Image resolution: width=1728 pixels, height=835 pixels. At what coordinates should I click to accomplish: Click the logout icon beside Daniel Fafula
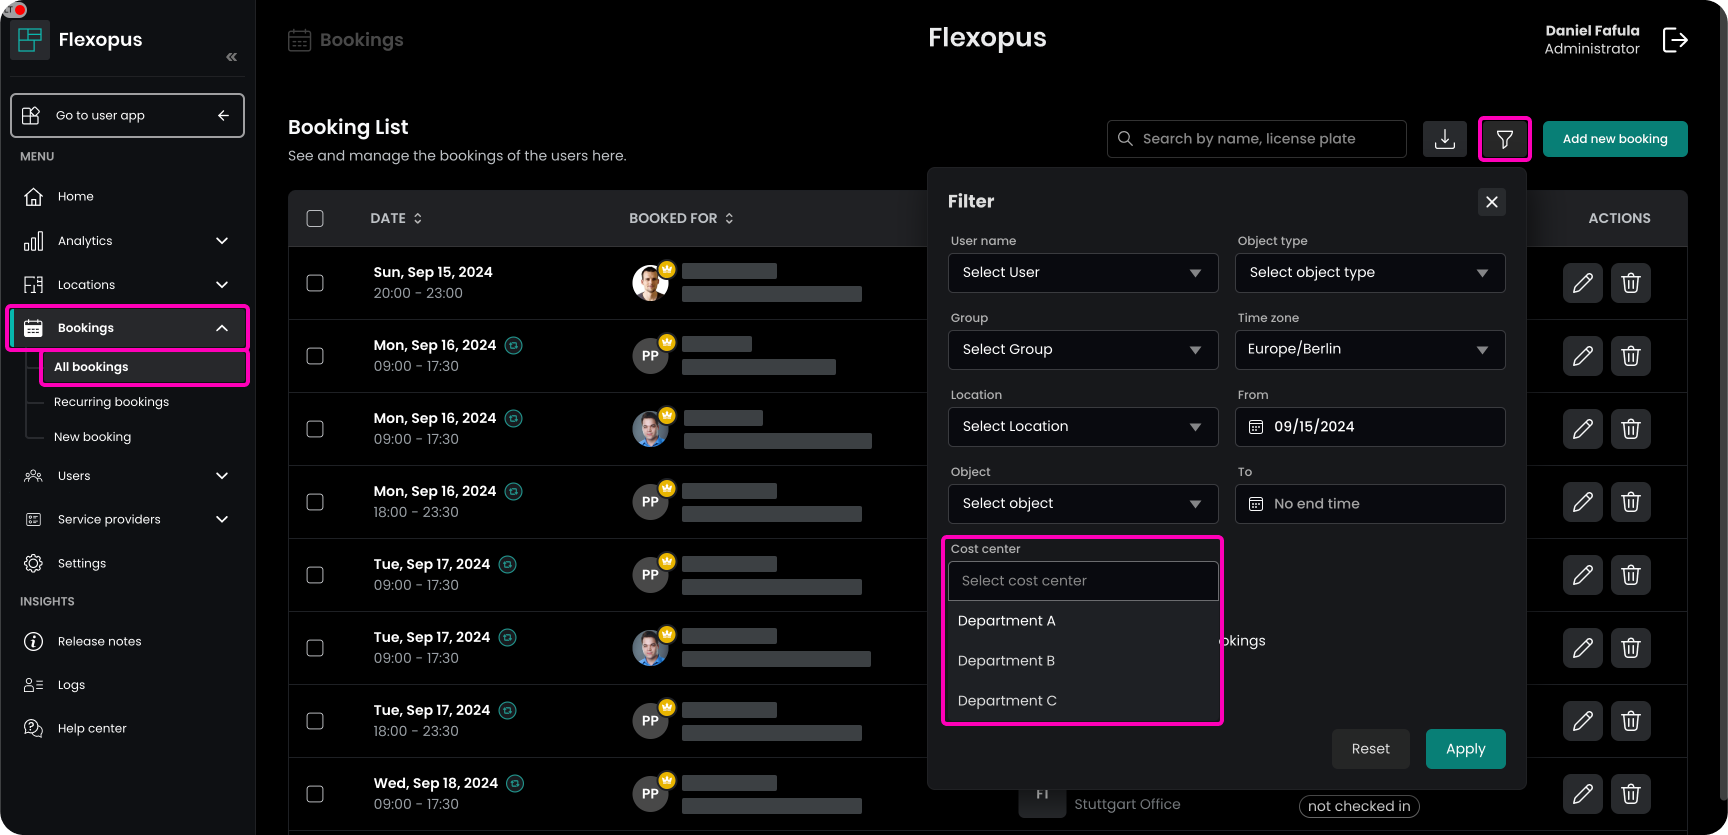pyautogui.click(x=1674, y=40)
